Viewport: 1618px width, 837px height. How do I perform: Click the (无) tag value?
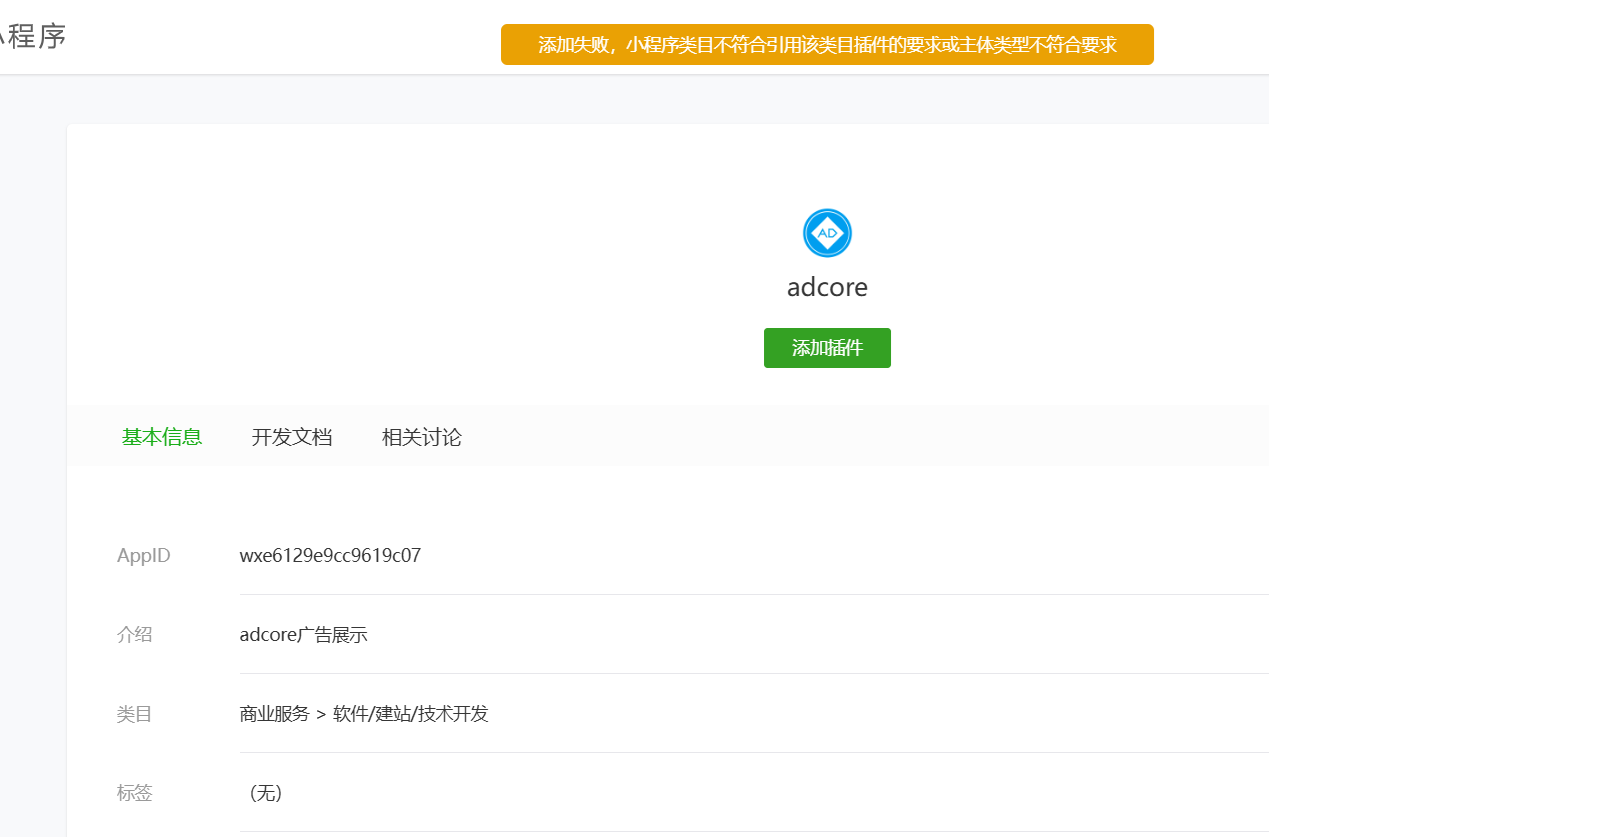pyautogui.click(x=265, y=793)
